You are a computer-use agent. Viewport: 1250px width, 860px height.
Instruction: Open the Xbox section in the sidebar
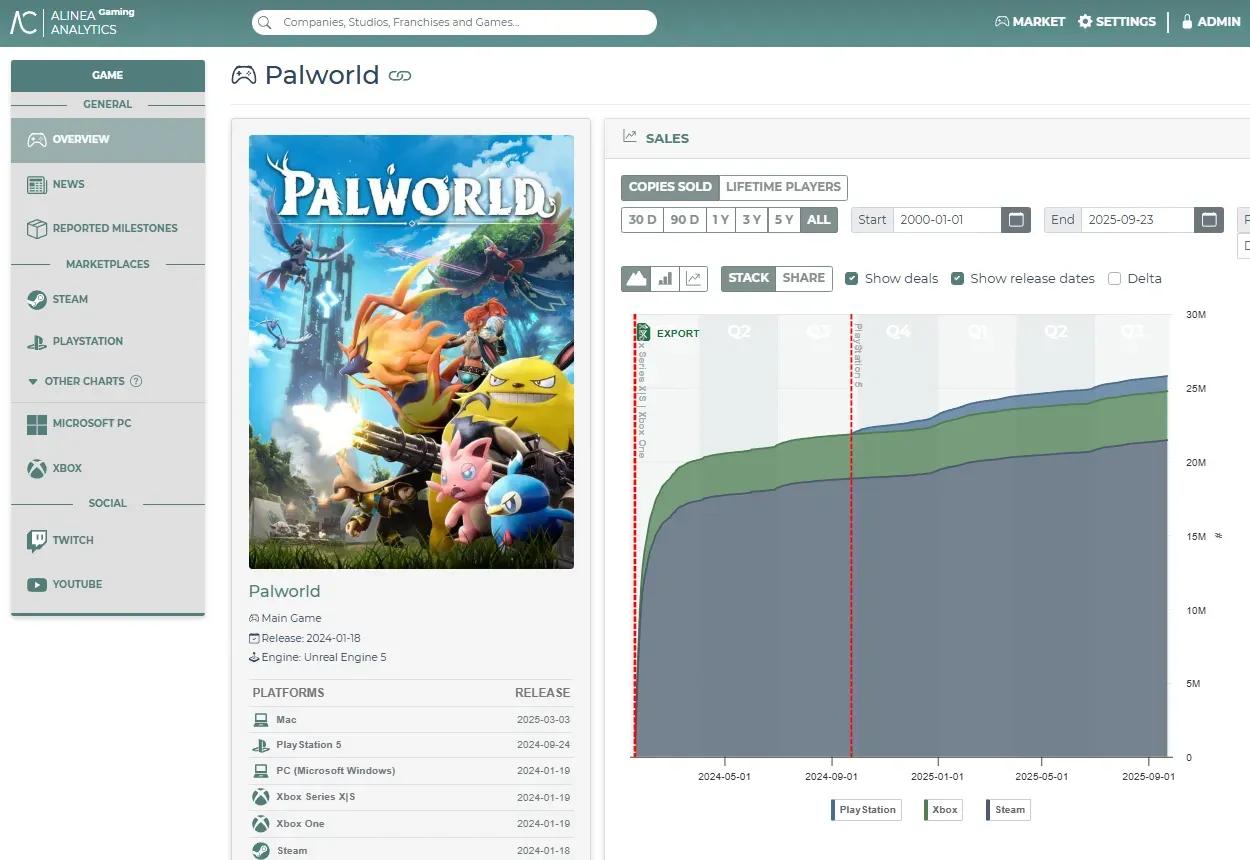click(68, 468)
